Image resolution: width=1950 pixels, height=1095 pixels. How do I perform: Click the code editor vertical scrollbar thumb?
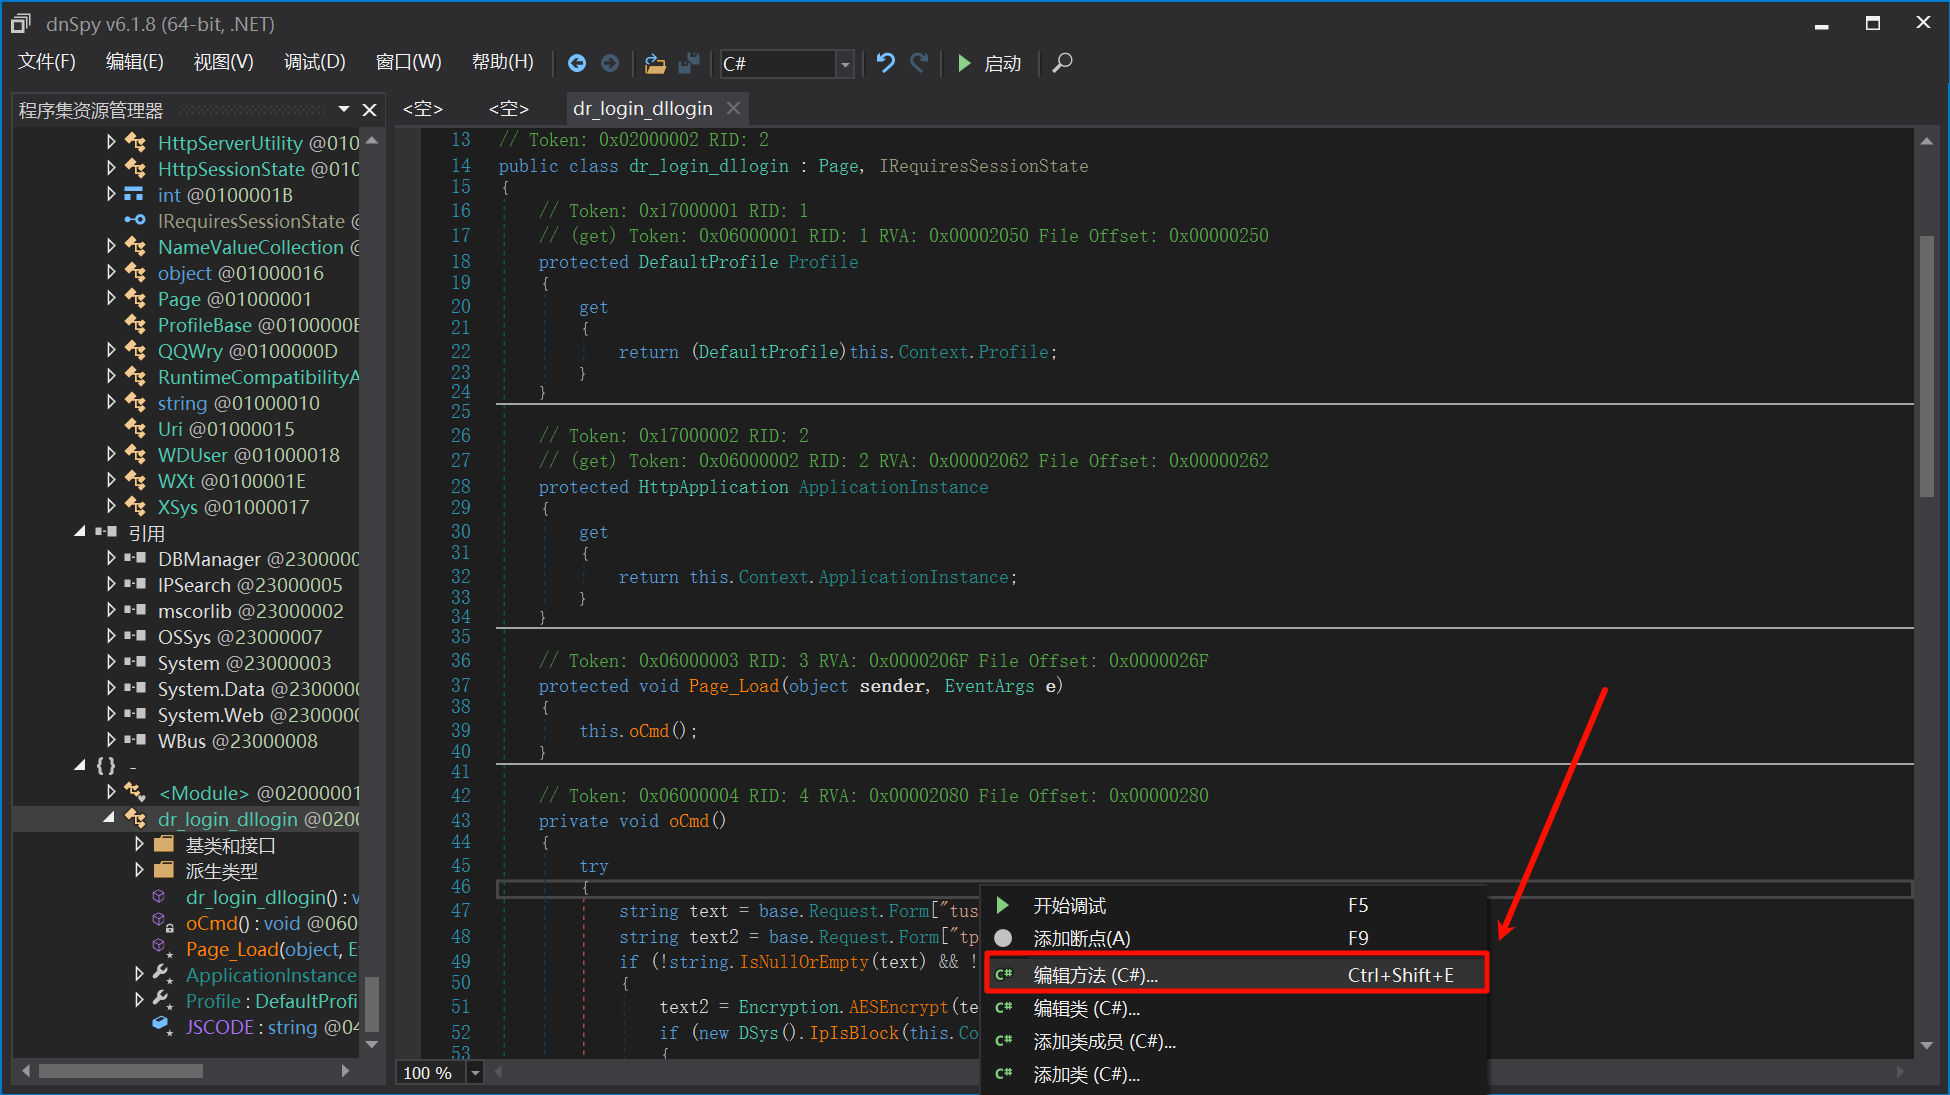click(1926, 365)
